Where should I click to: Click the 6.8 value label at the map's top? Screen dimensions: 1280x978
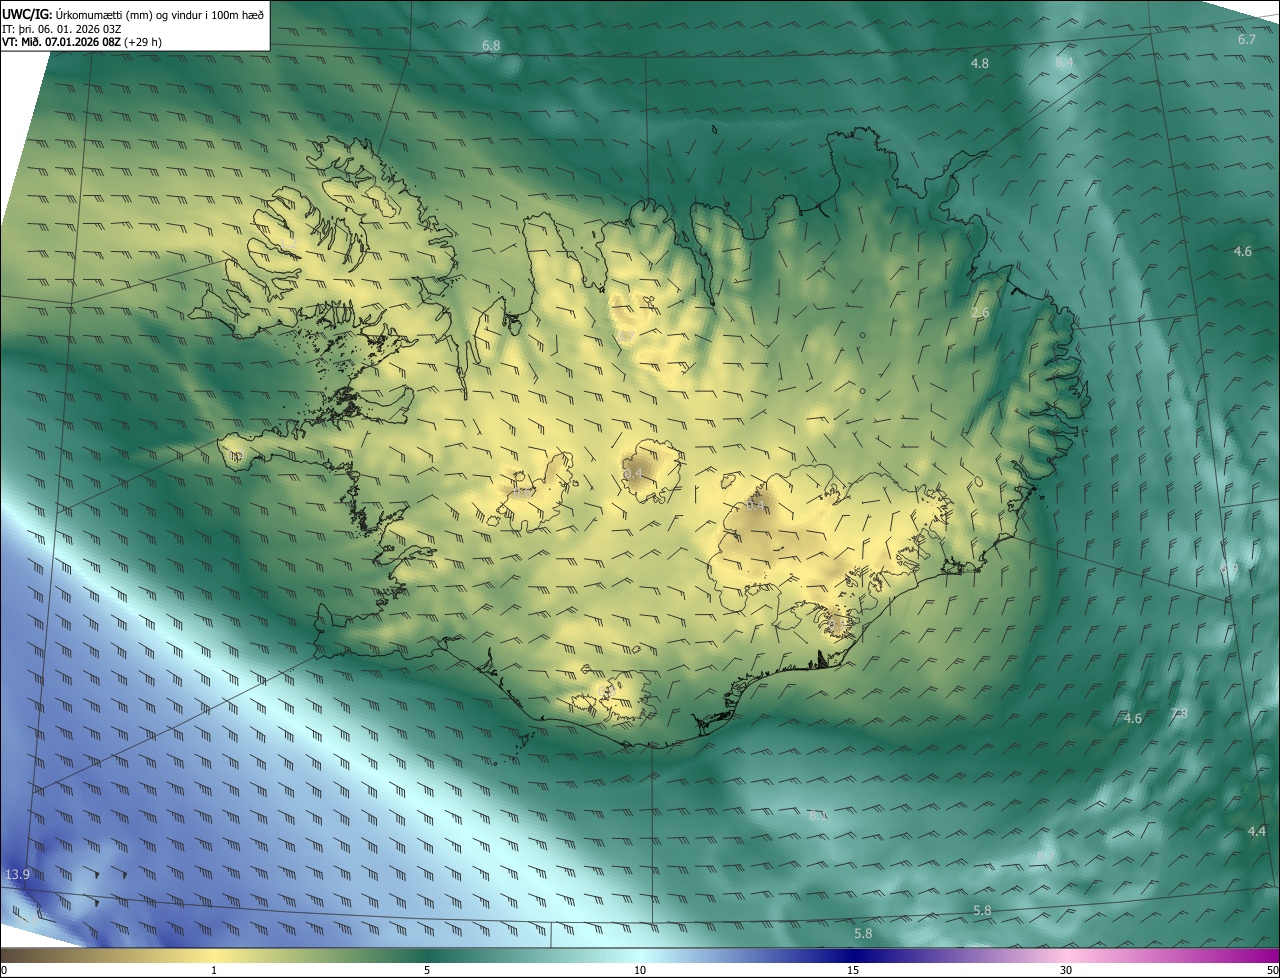(x=491, y=46)
